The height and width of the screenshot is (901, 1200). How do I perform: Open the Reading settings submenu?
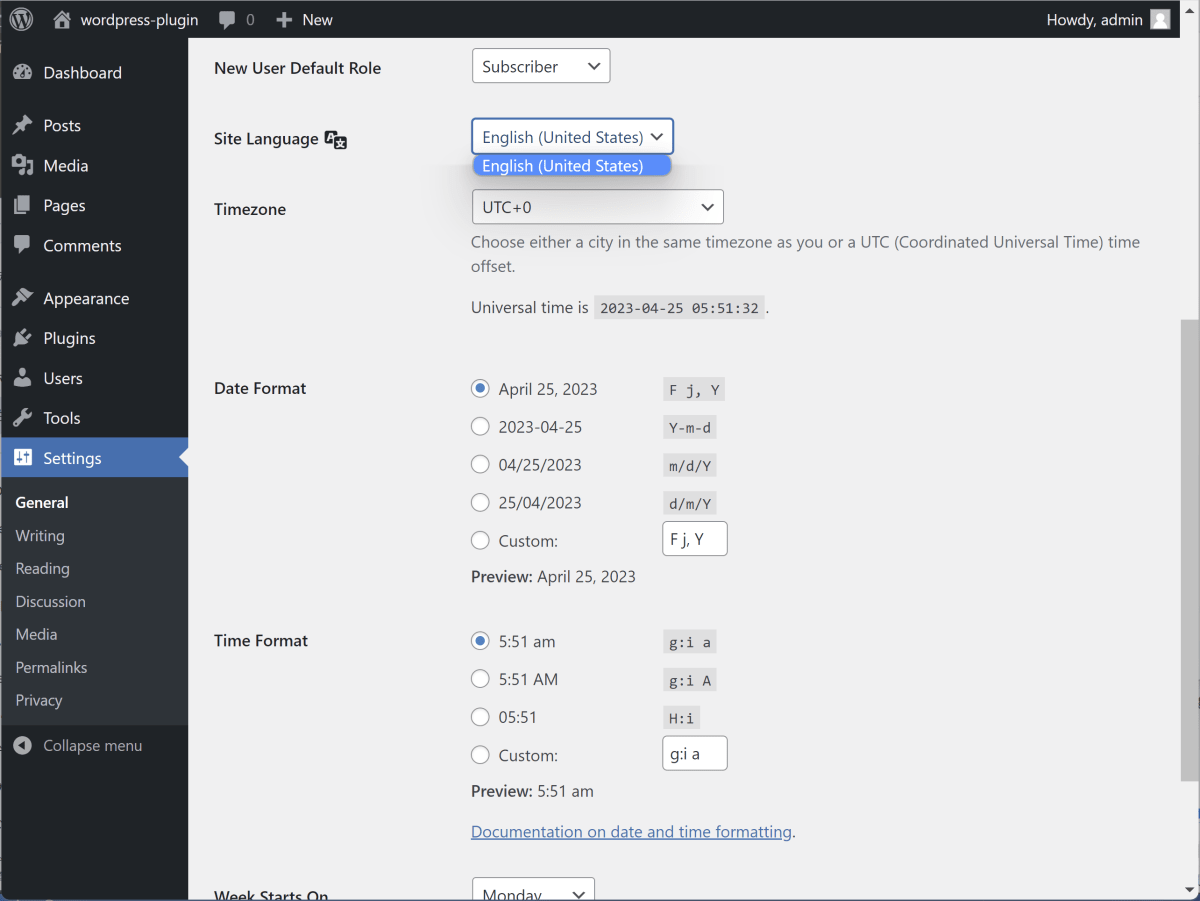43,569
